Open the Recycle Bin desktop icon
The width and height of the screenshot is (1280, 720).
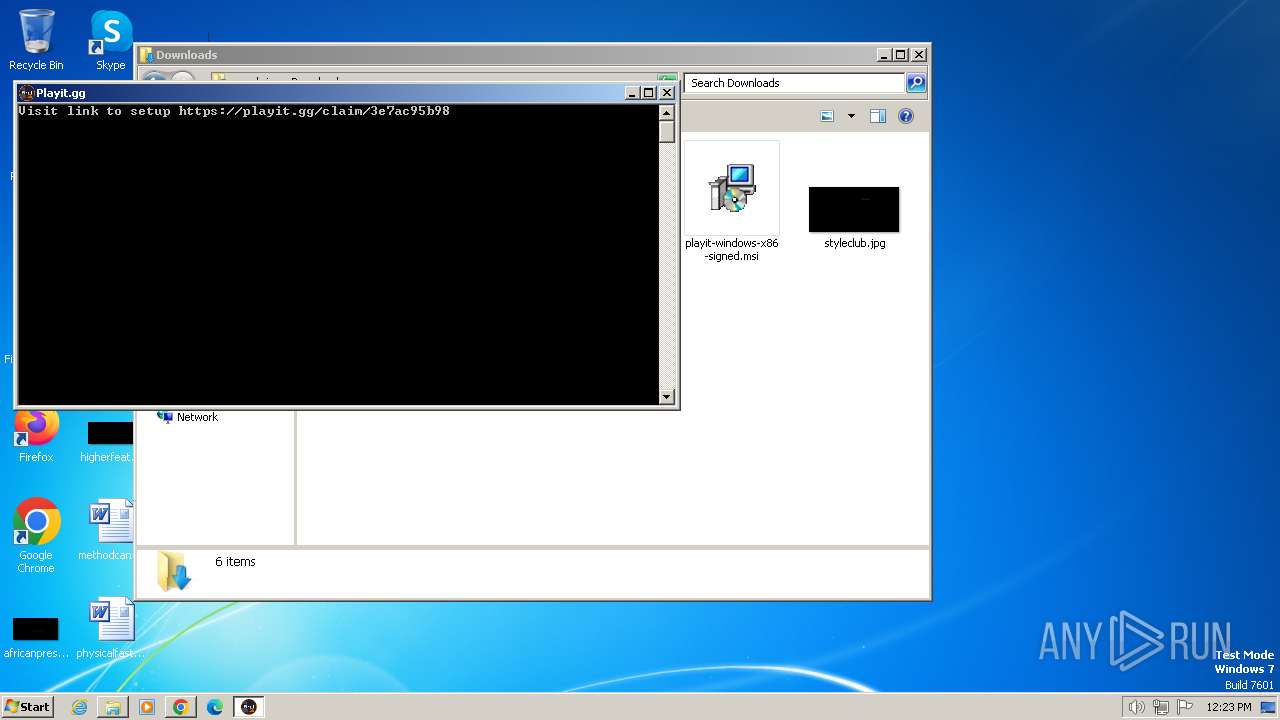(36, 40)
